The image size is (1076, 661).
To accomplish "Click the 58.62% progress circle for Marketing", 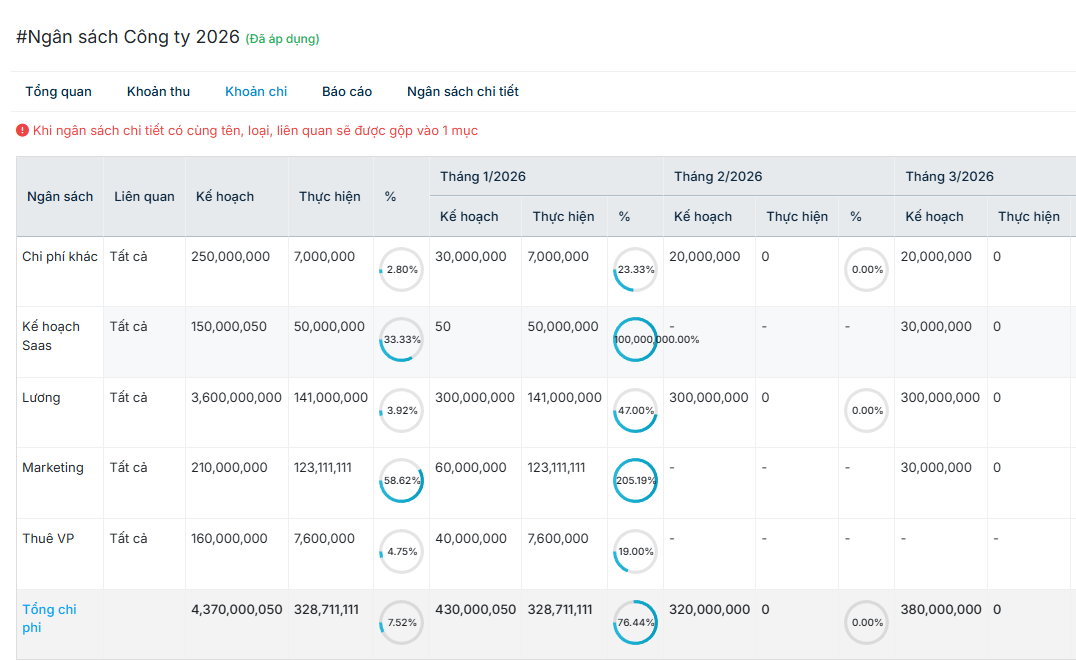I will point(401,481).
